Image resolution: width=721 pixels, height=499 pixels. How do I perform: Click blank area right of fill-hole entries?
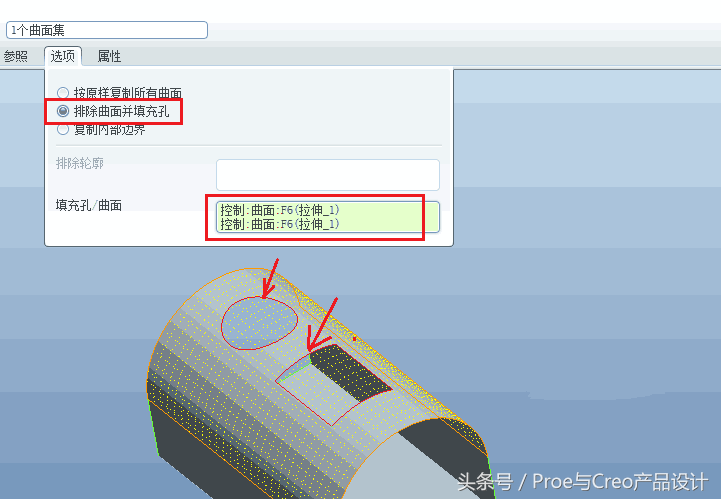pyautogui.click(x=389, y=217)
